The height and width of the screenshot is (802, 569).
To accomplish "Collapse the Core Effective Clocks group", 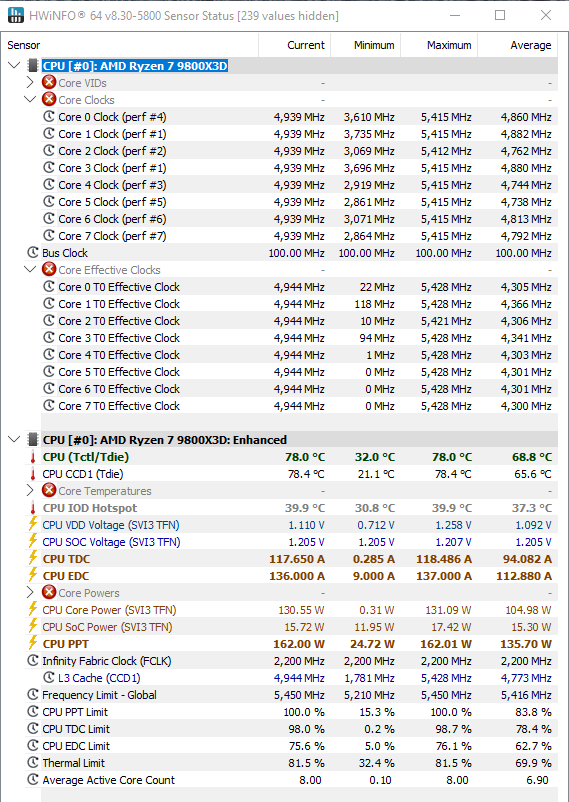I will tap(30, 269).
